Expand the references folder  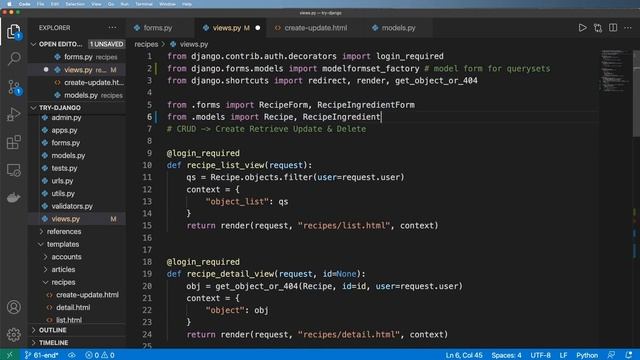click(64, 231)
